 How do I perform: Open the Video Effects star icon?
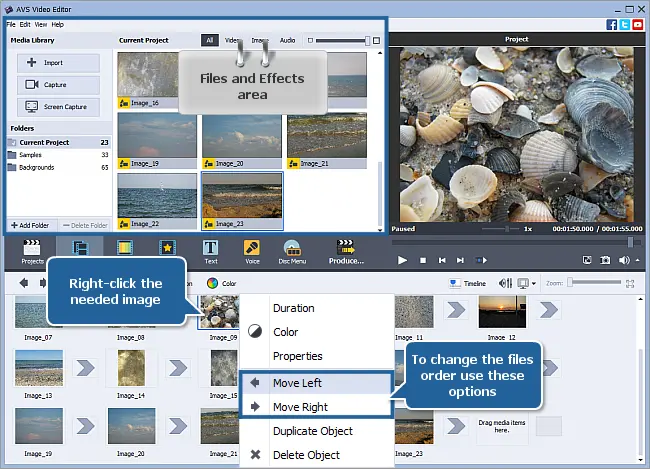pos(167,248)
